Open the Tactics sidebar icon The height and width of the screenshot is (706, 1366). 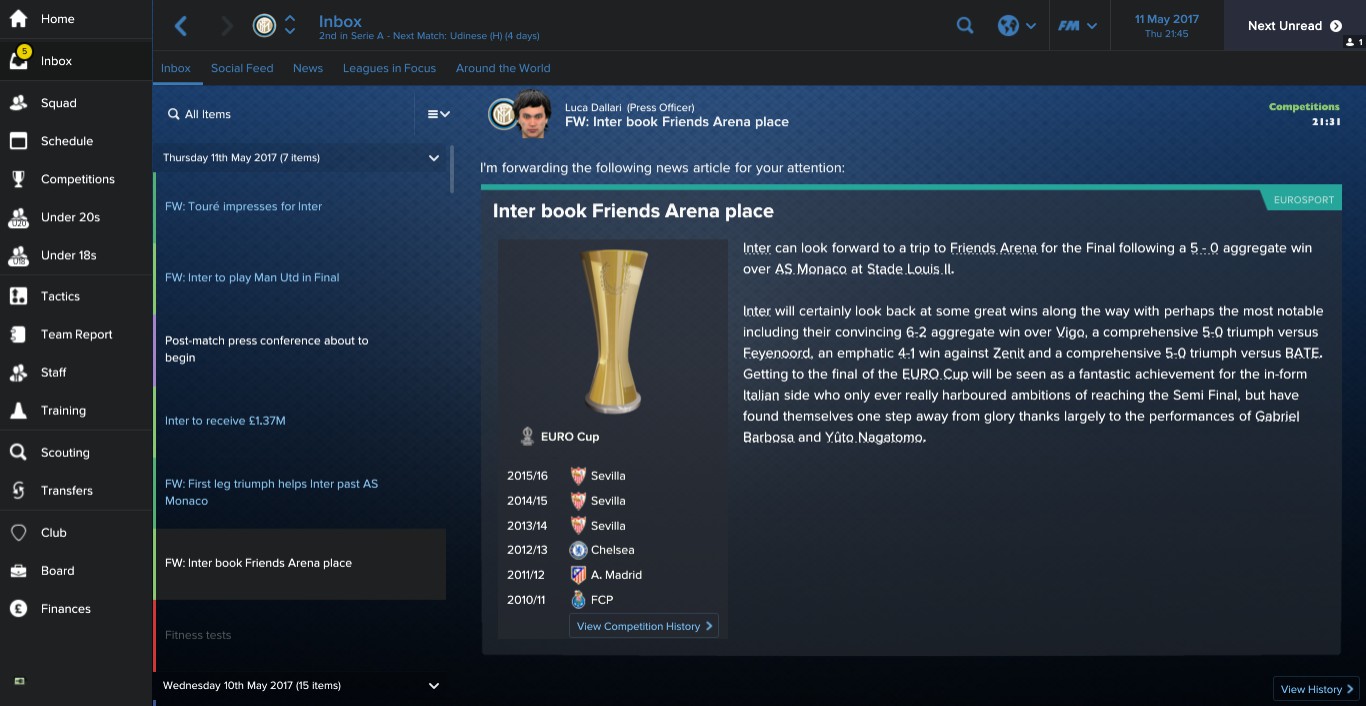[x=18, y=296]
